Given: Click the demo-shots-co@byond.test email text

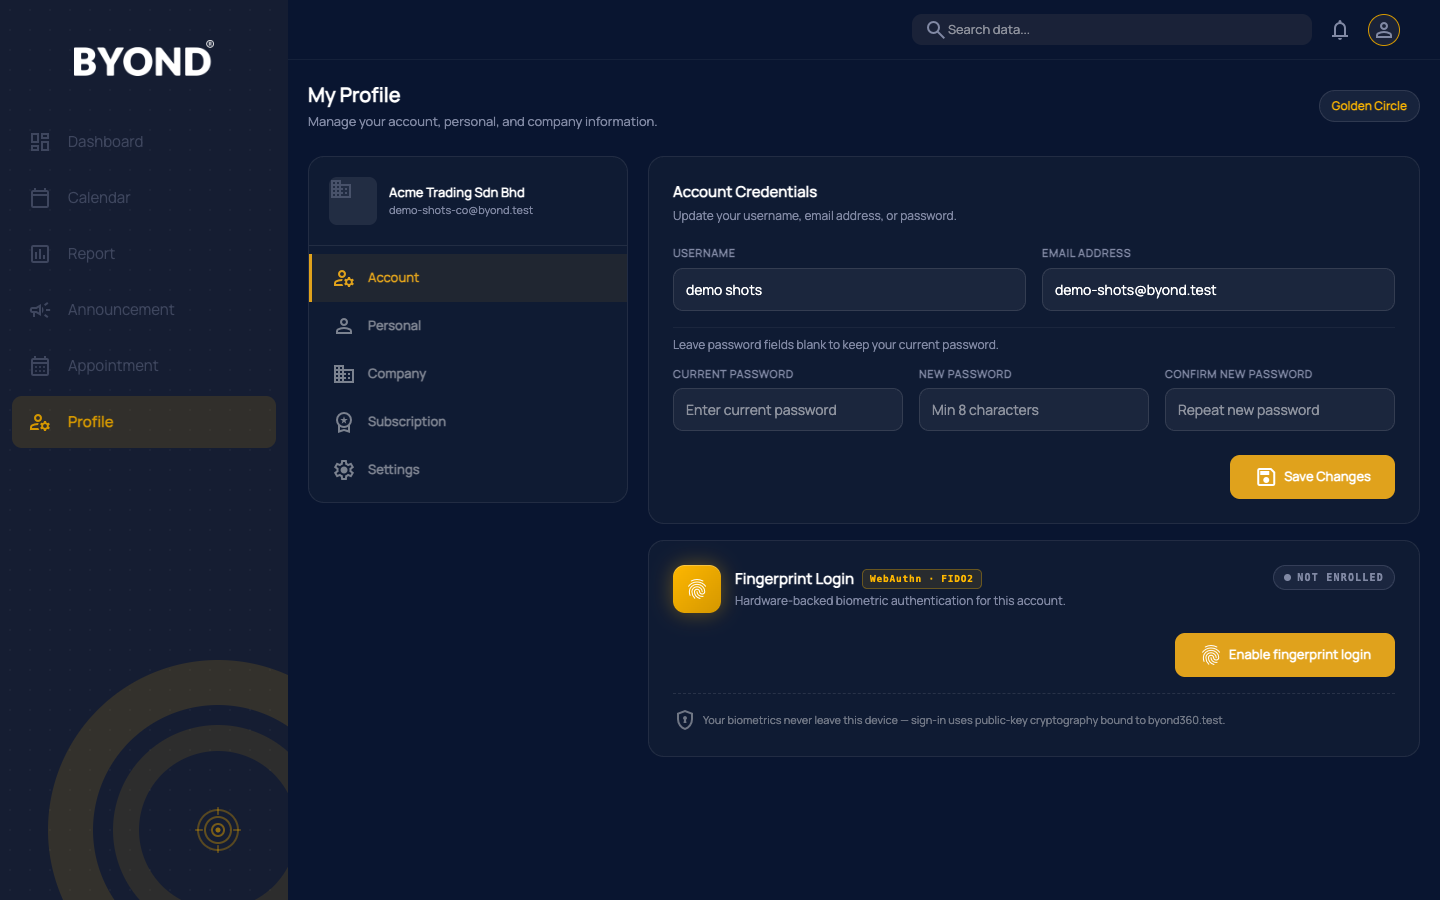Looking at the screenshot, I should pyautogui.click(x=461, y=211).
